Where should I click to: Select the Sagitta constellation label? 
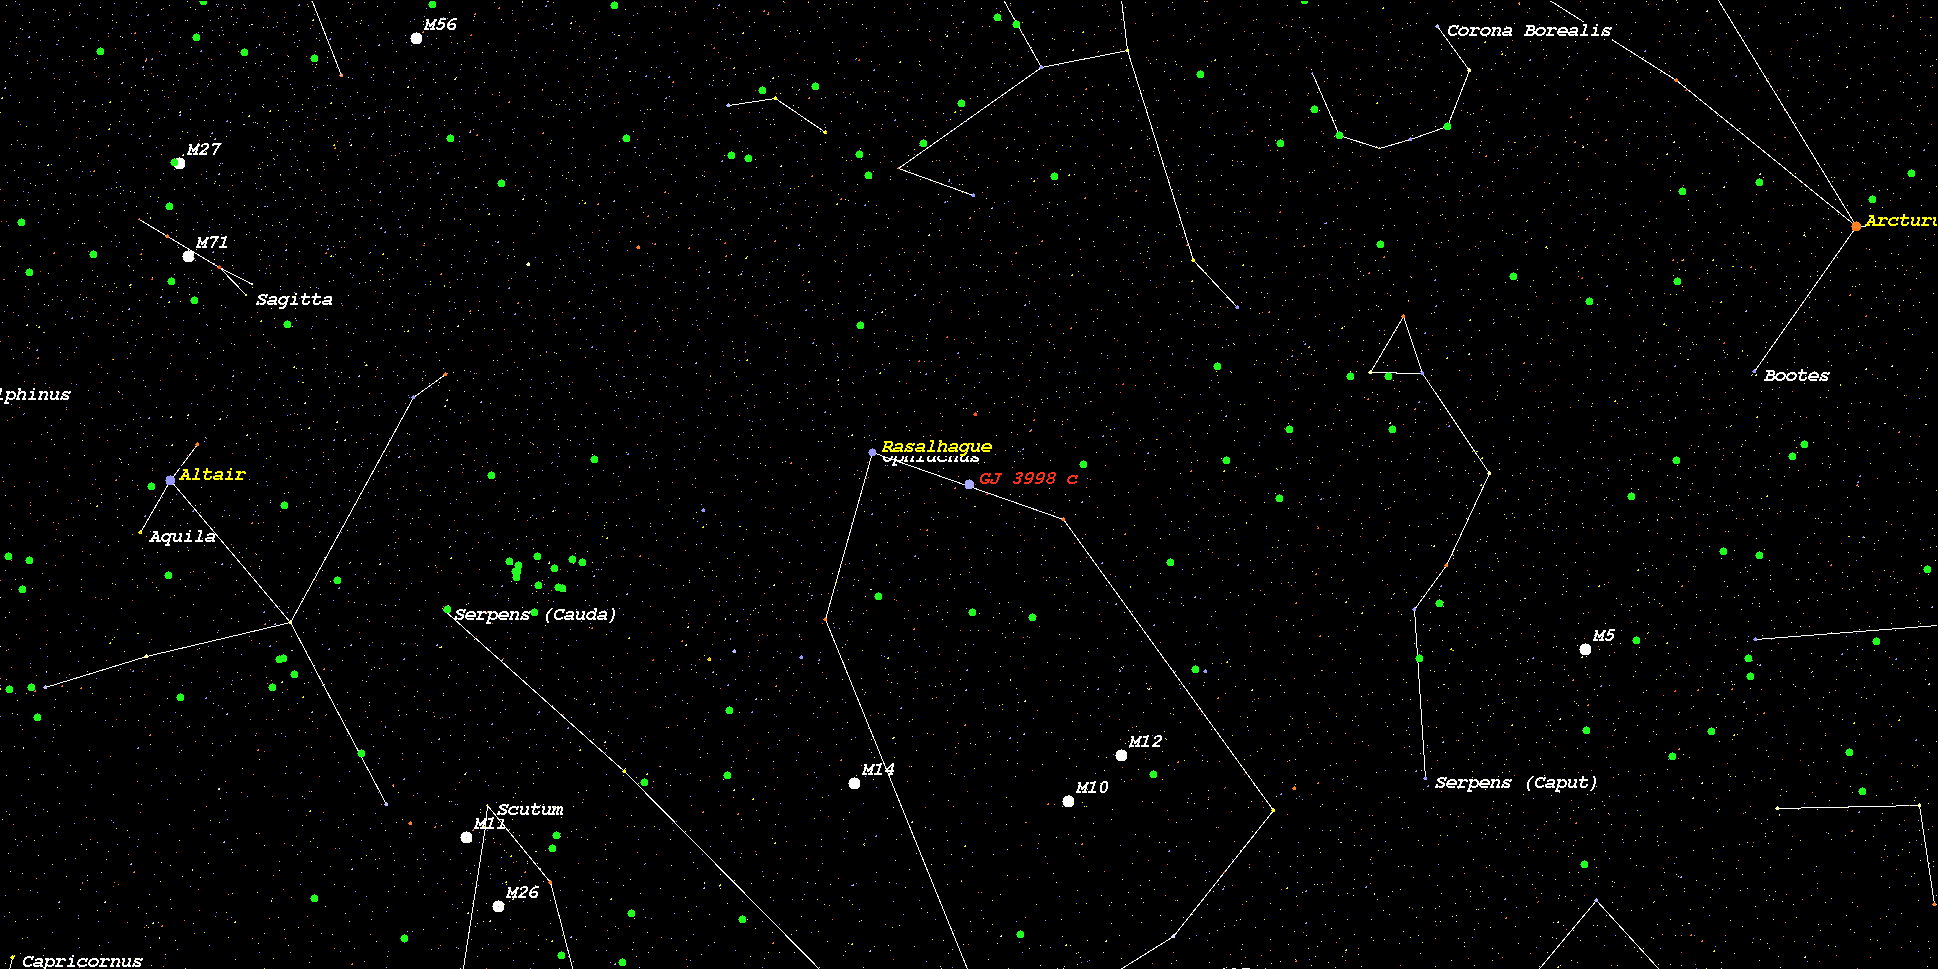(294, 300)
